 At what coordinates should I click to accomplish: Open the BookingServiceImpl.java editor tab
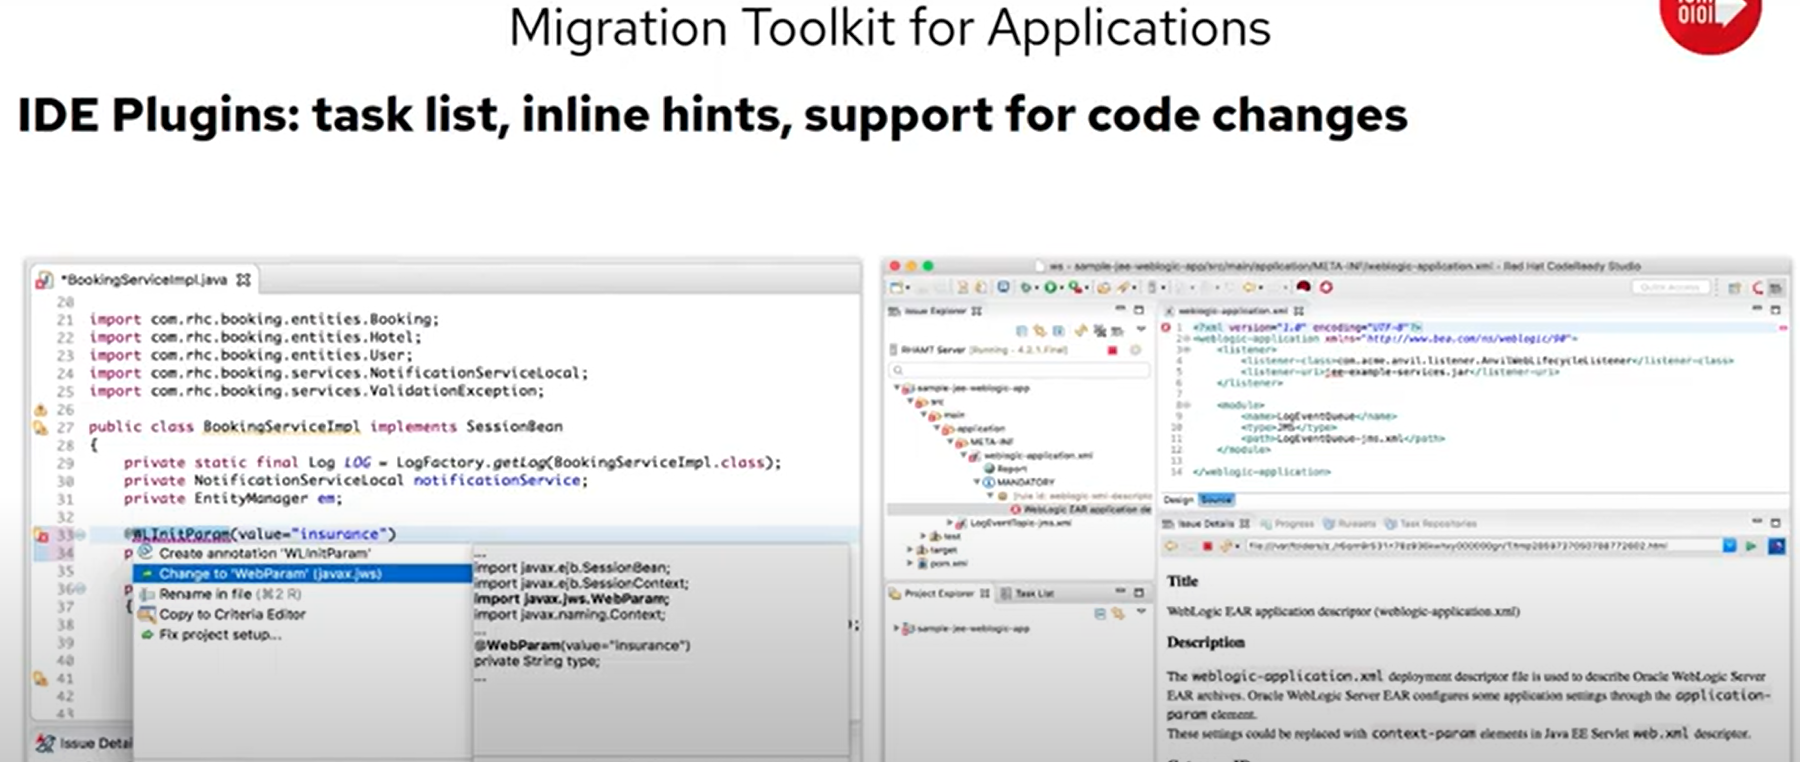coord(146,280)
